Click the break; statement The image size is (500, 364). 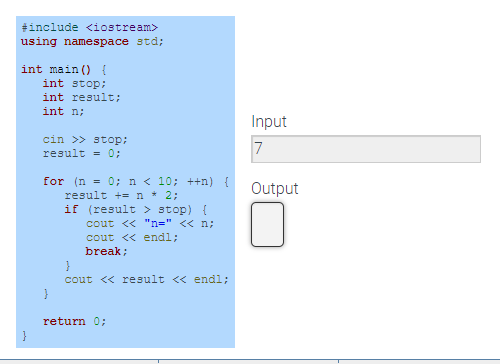(106, 251)
